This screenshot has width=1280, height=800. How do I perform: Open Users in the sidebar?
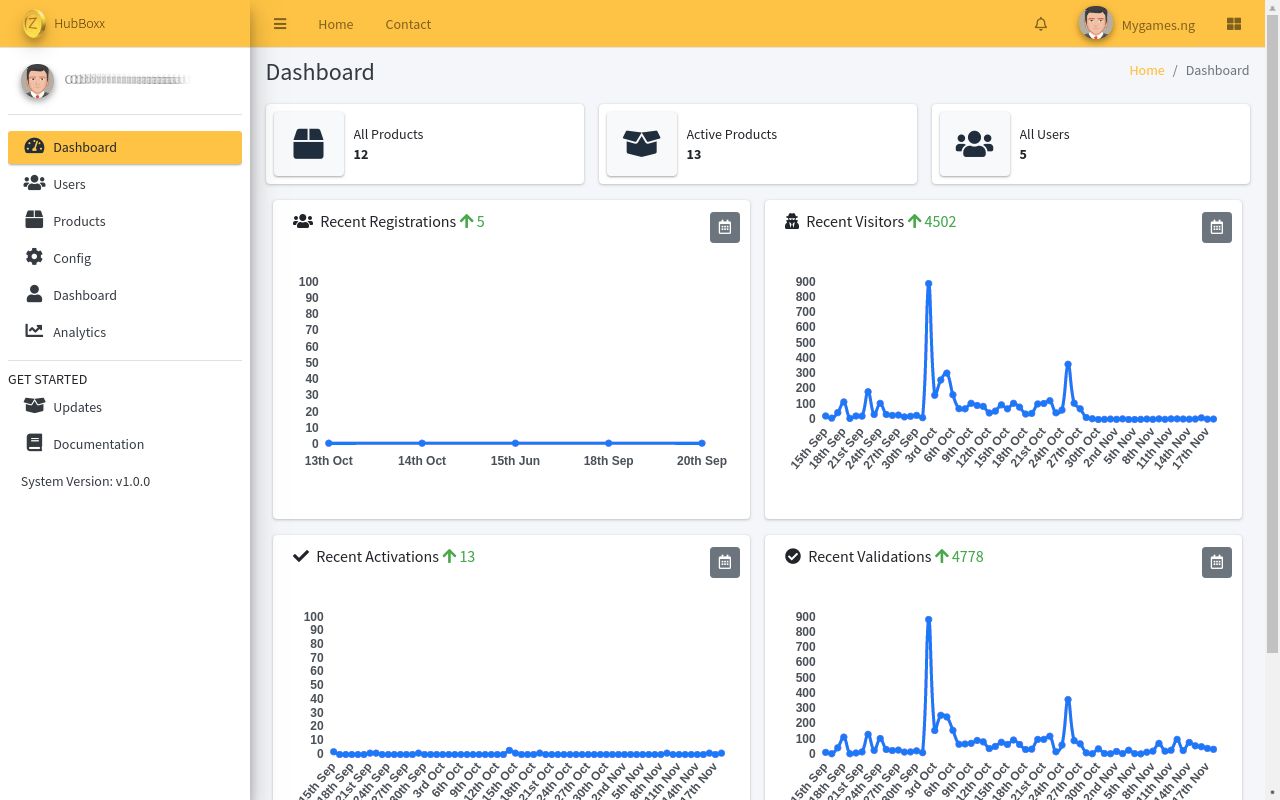[x=69, y=184]
